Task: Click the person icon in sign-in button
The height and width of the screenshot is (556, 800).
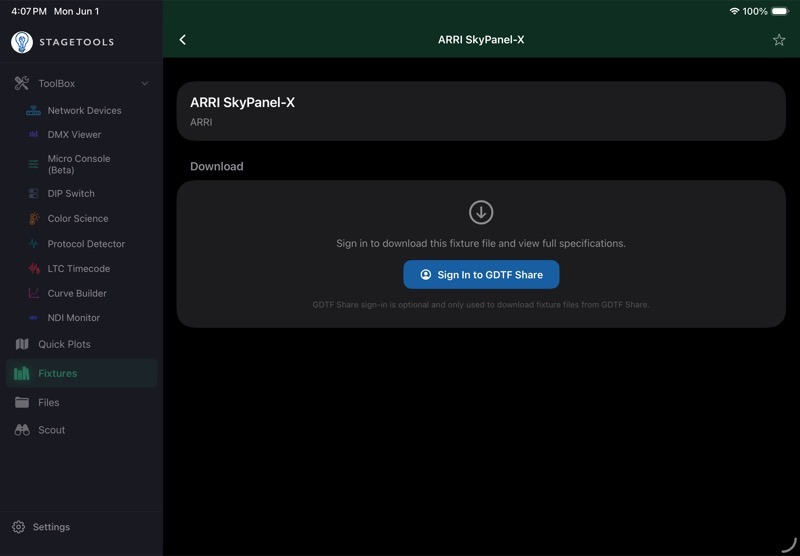Action: point(426,274)
